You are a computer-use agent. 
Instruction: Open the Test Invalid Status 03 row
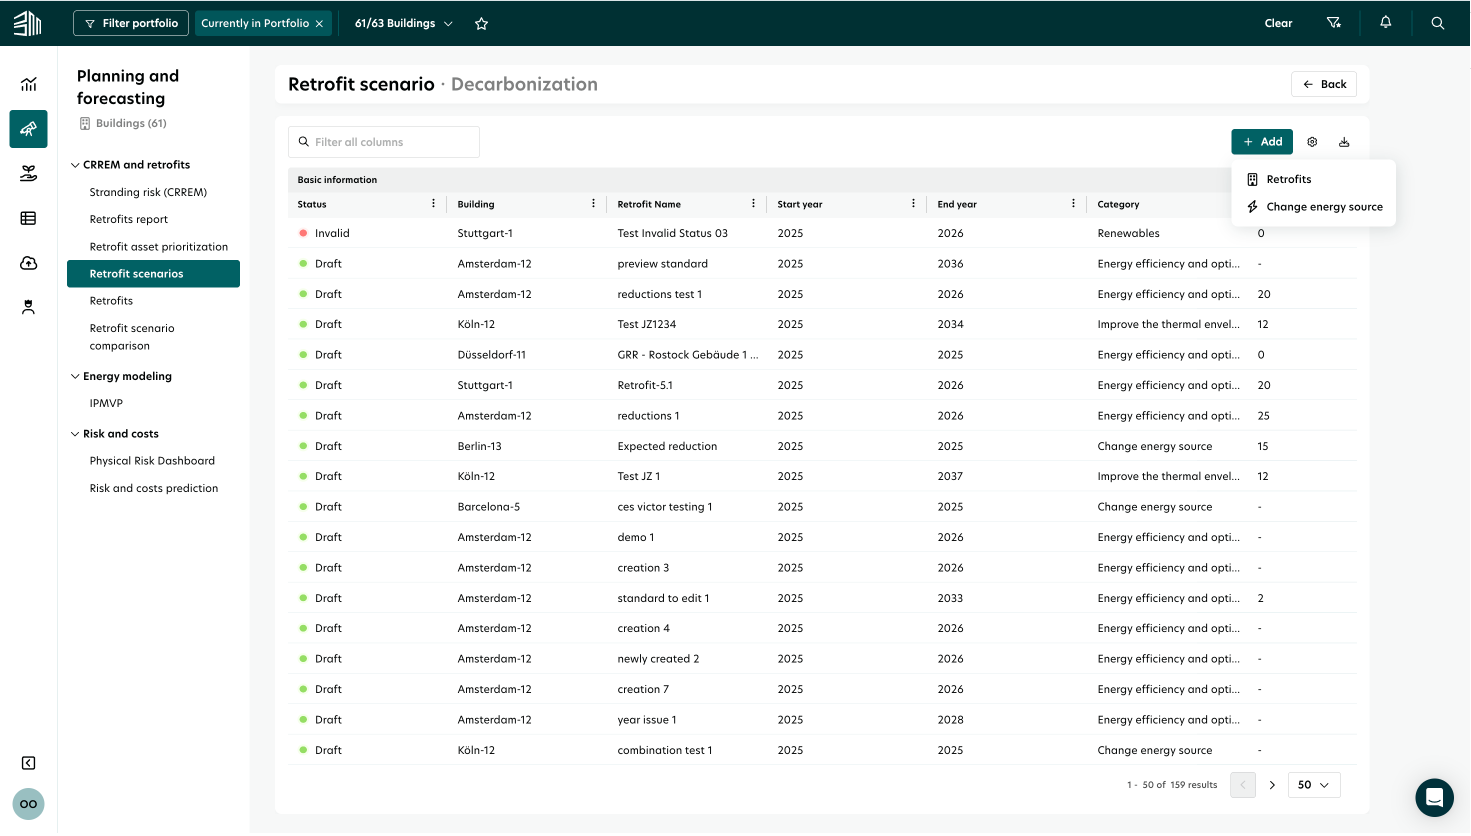tap(822, 233)
